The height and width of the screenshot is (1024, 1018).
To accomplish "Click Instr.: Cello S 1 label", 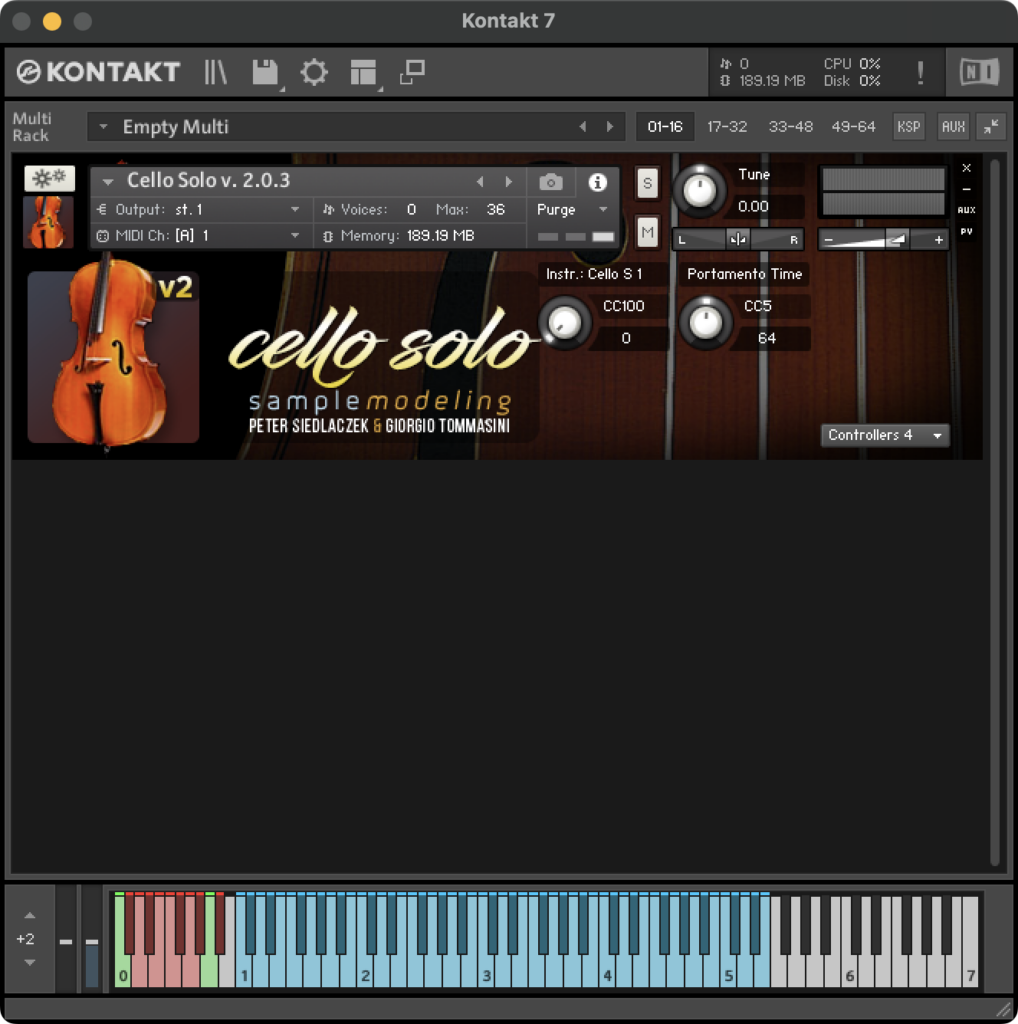I will tap(594, 274).
